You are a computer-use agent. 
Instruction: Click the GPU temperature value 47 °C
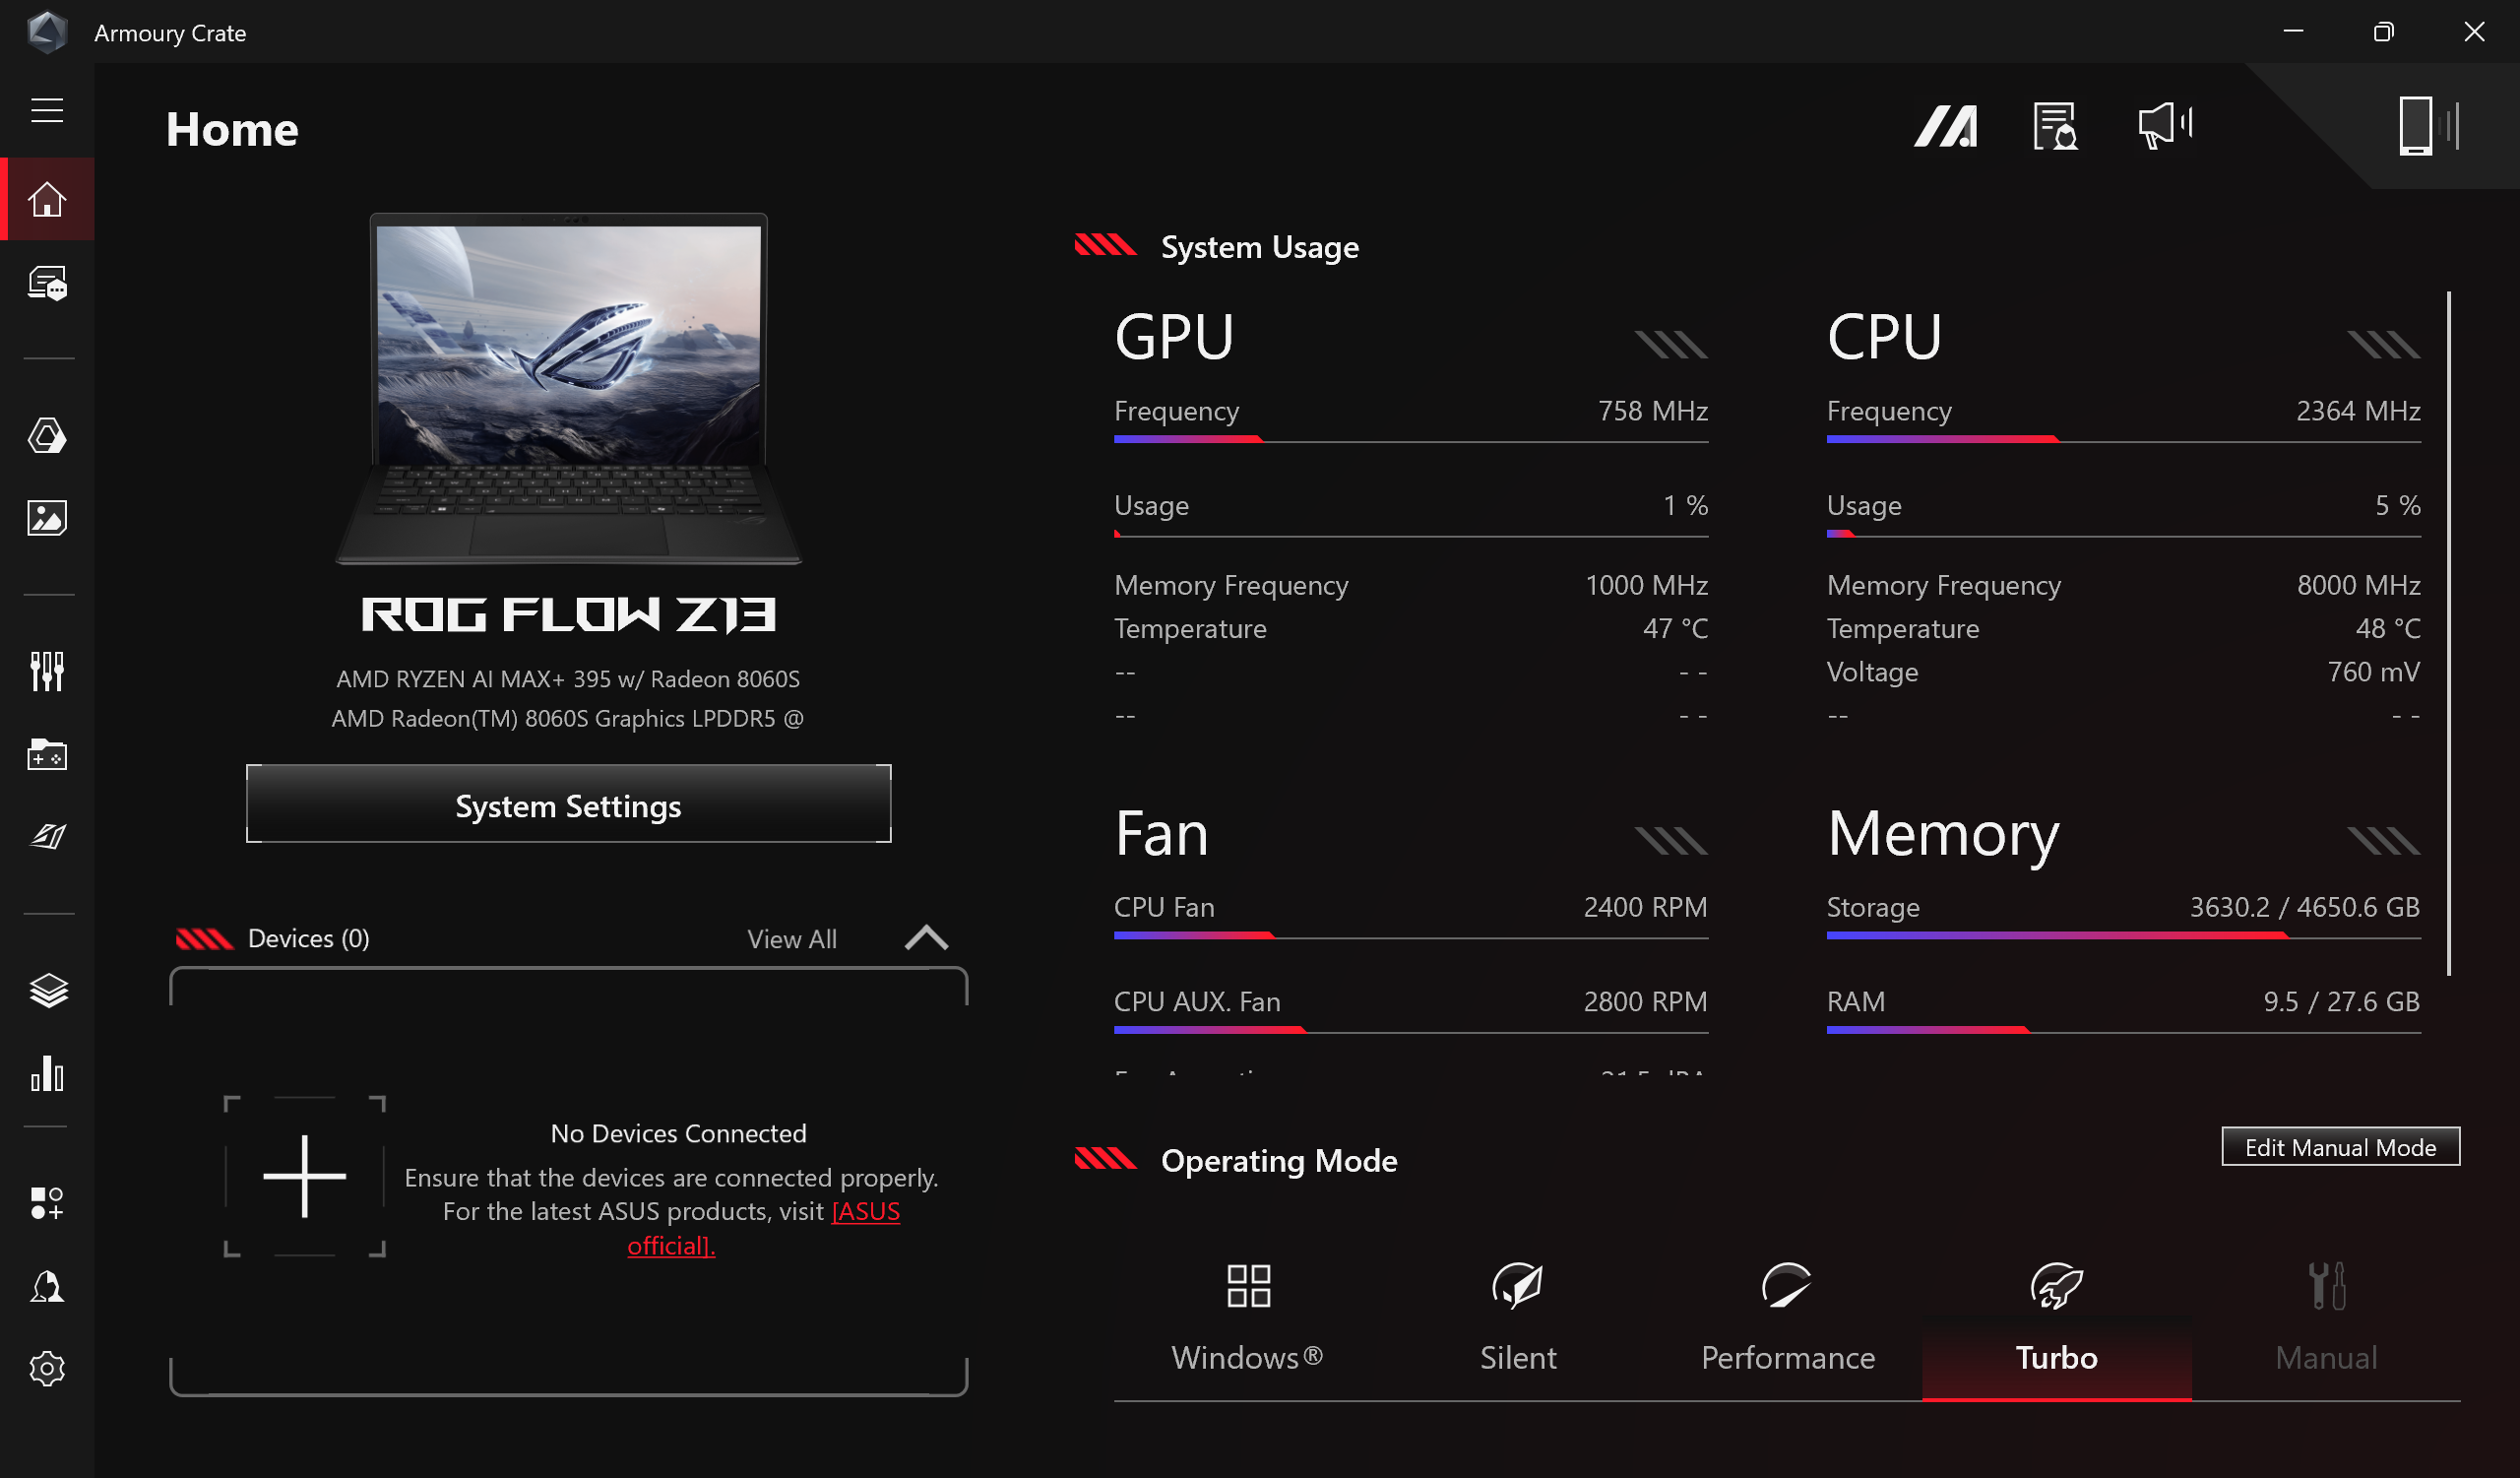(1675, 628)
